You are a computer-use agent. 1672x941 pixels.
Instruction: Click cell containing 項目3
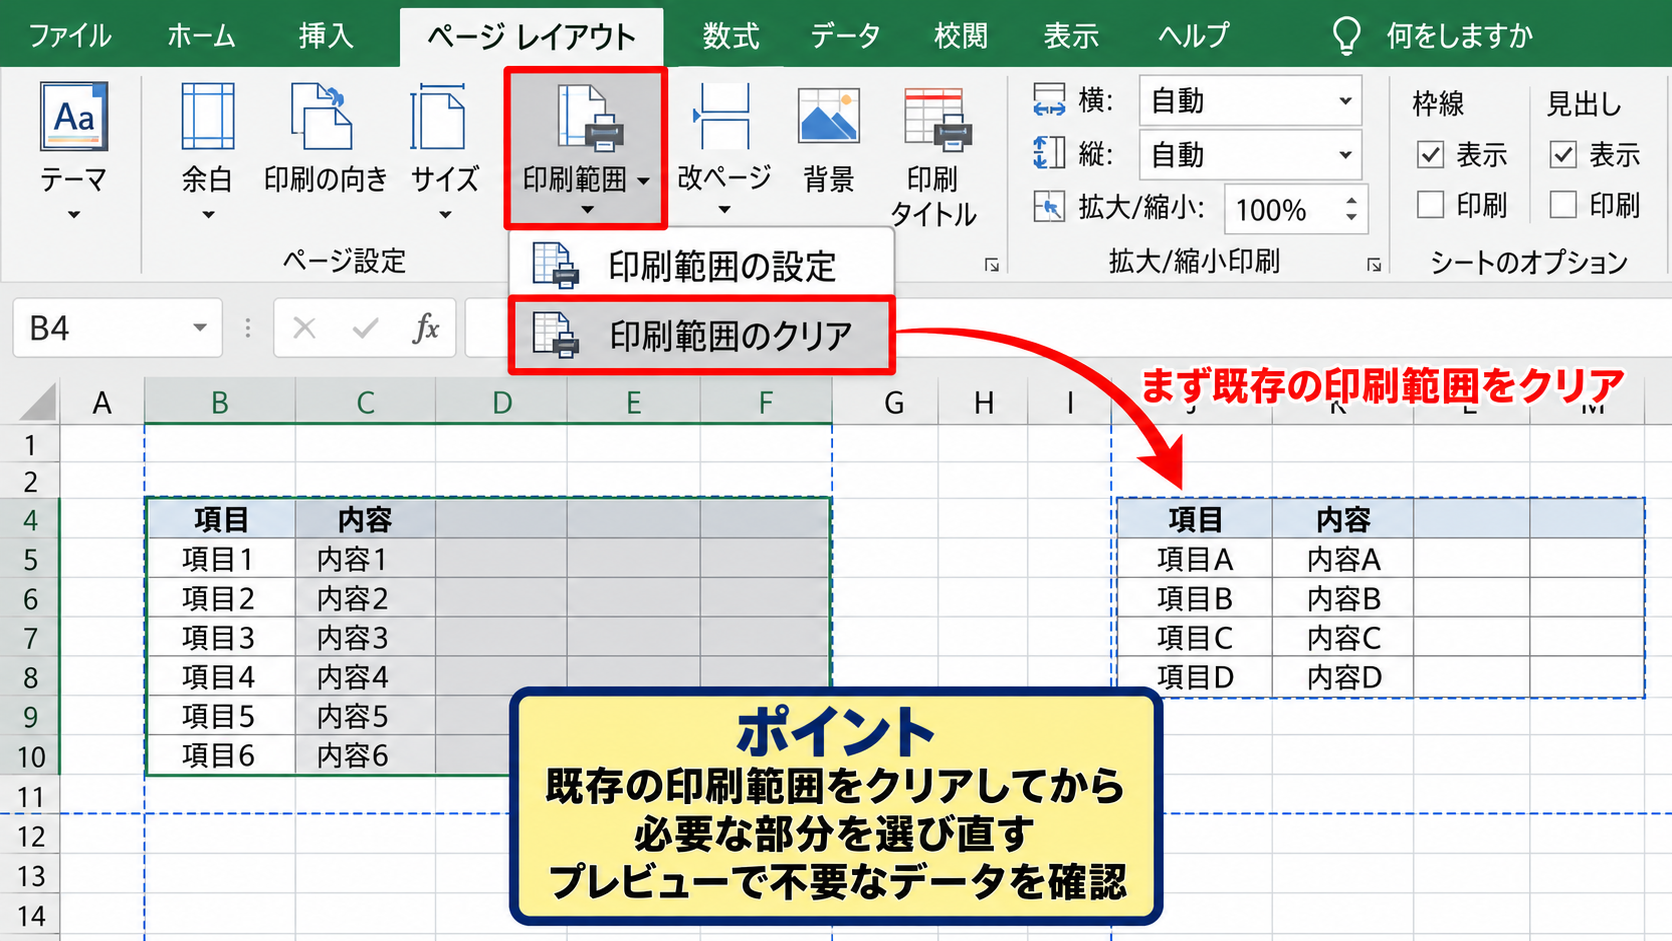[x=219, y=638]
